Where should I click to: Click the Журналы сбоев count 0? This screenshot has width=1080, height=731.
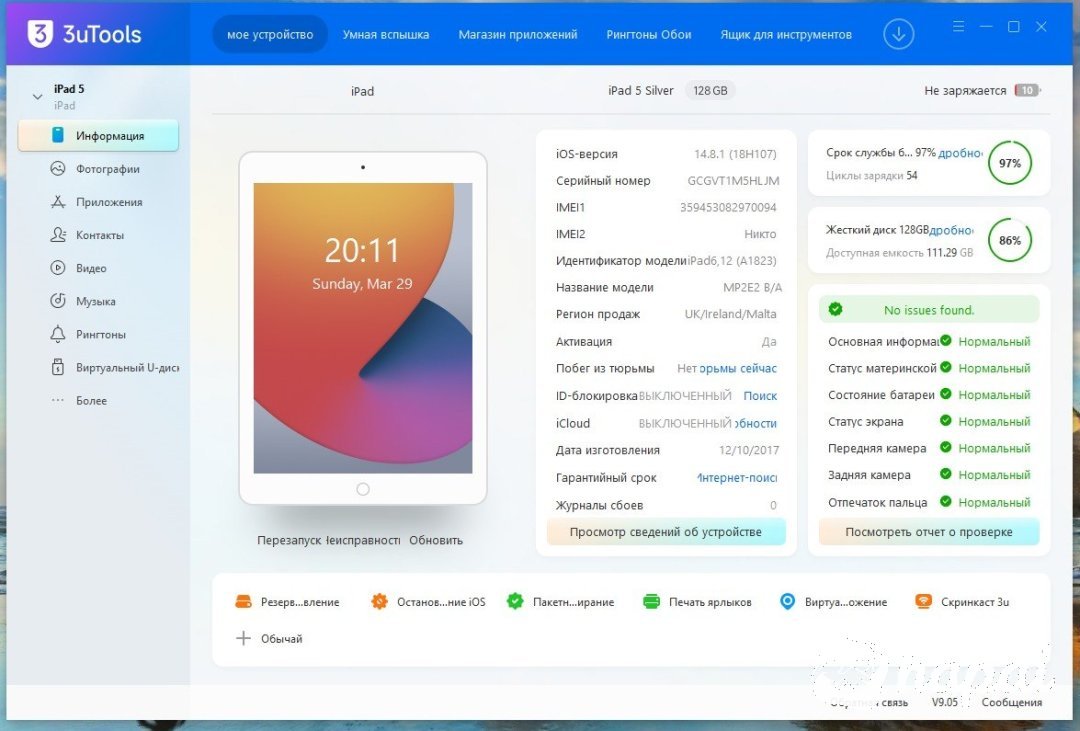click(x=773, y=505)
